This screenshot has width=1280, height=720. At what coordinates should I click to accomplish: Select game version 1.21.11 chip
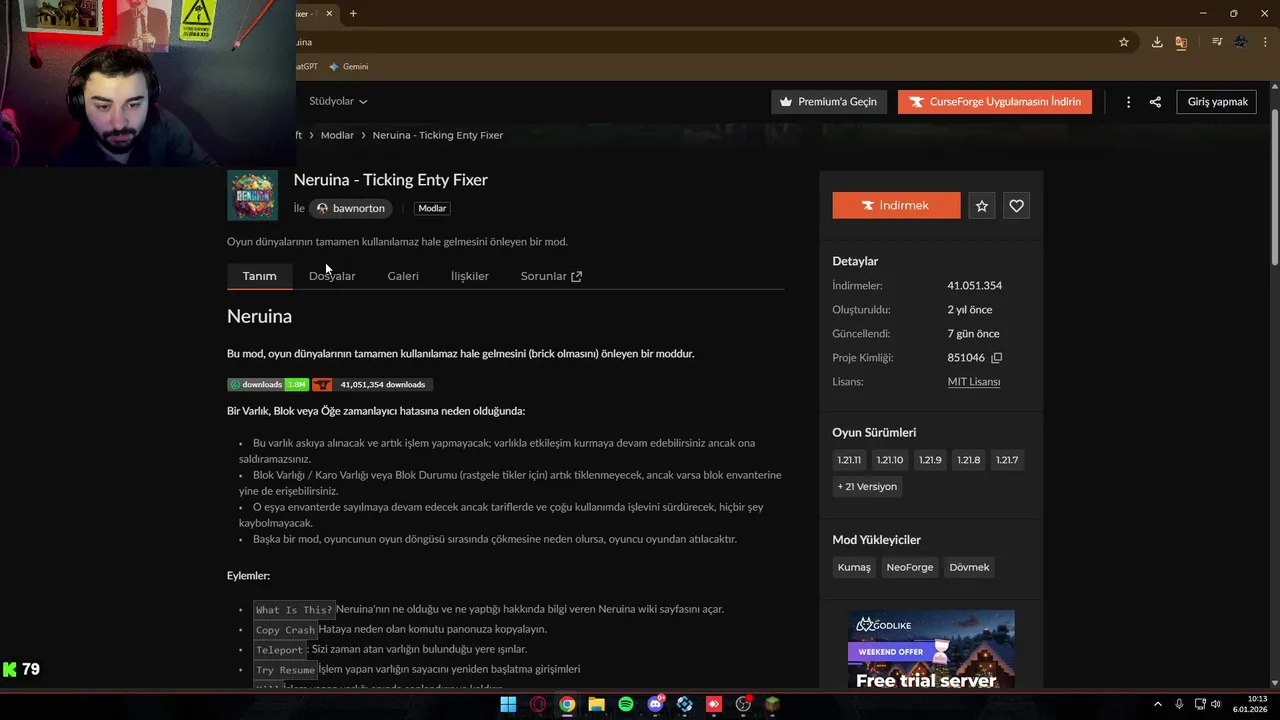(x=849, y=460)
